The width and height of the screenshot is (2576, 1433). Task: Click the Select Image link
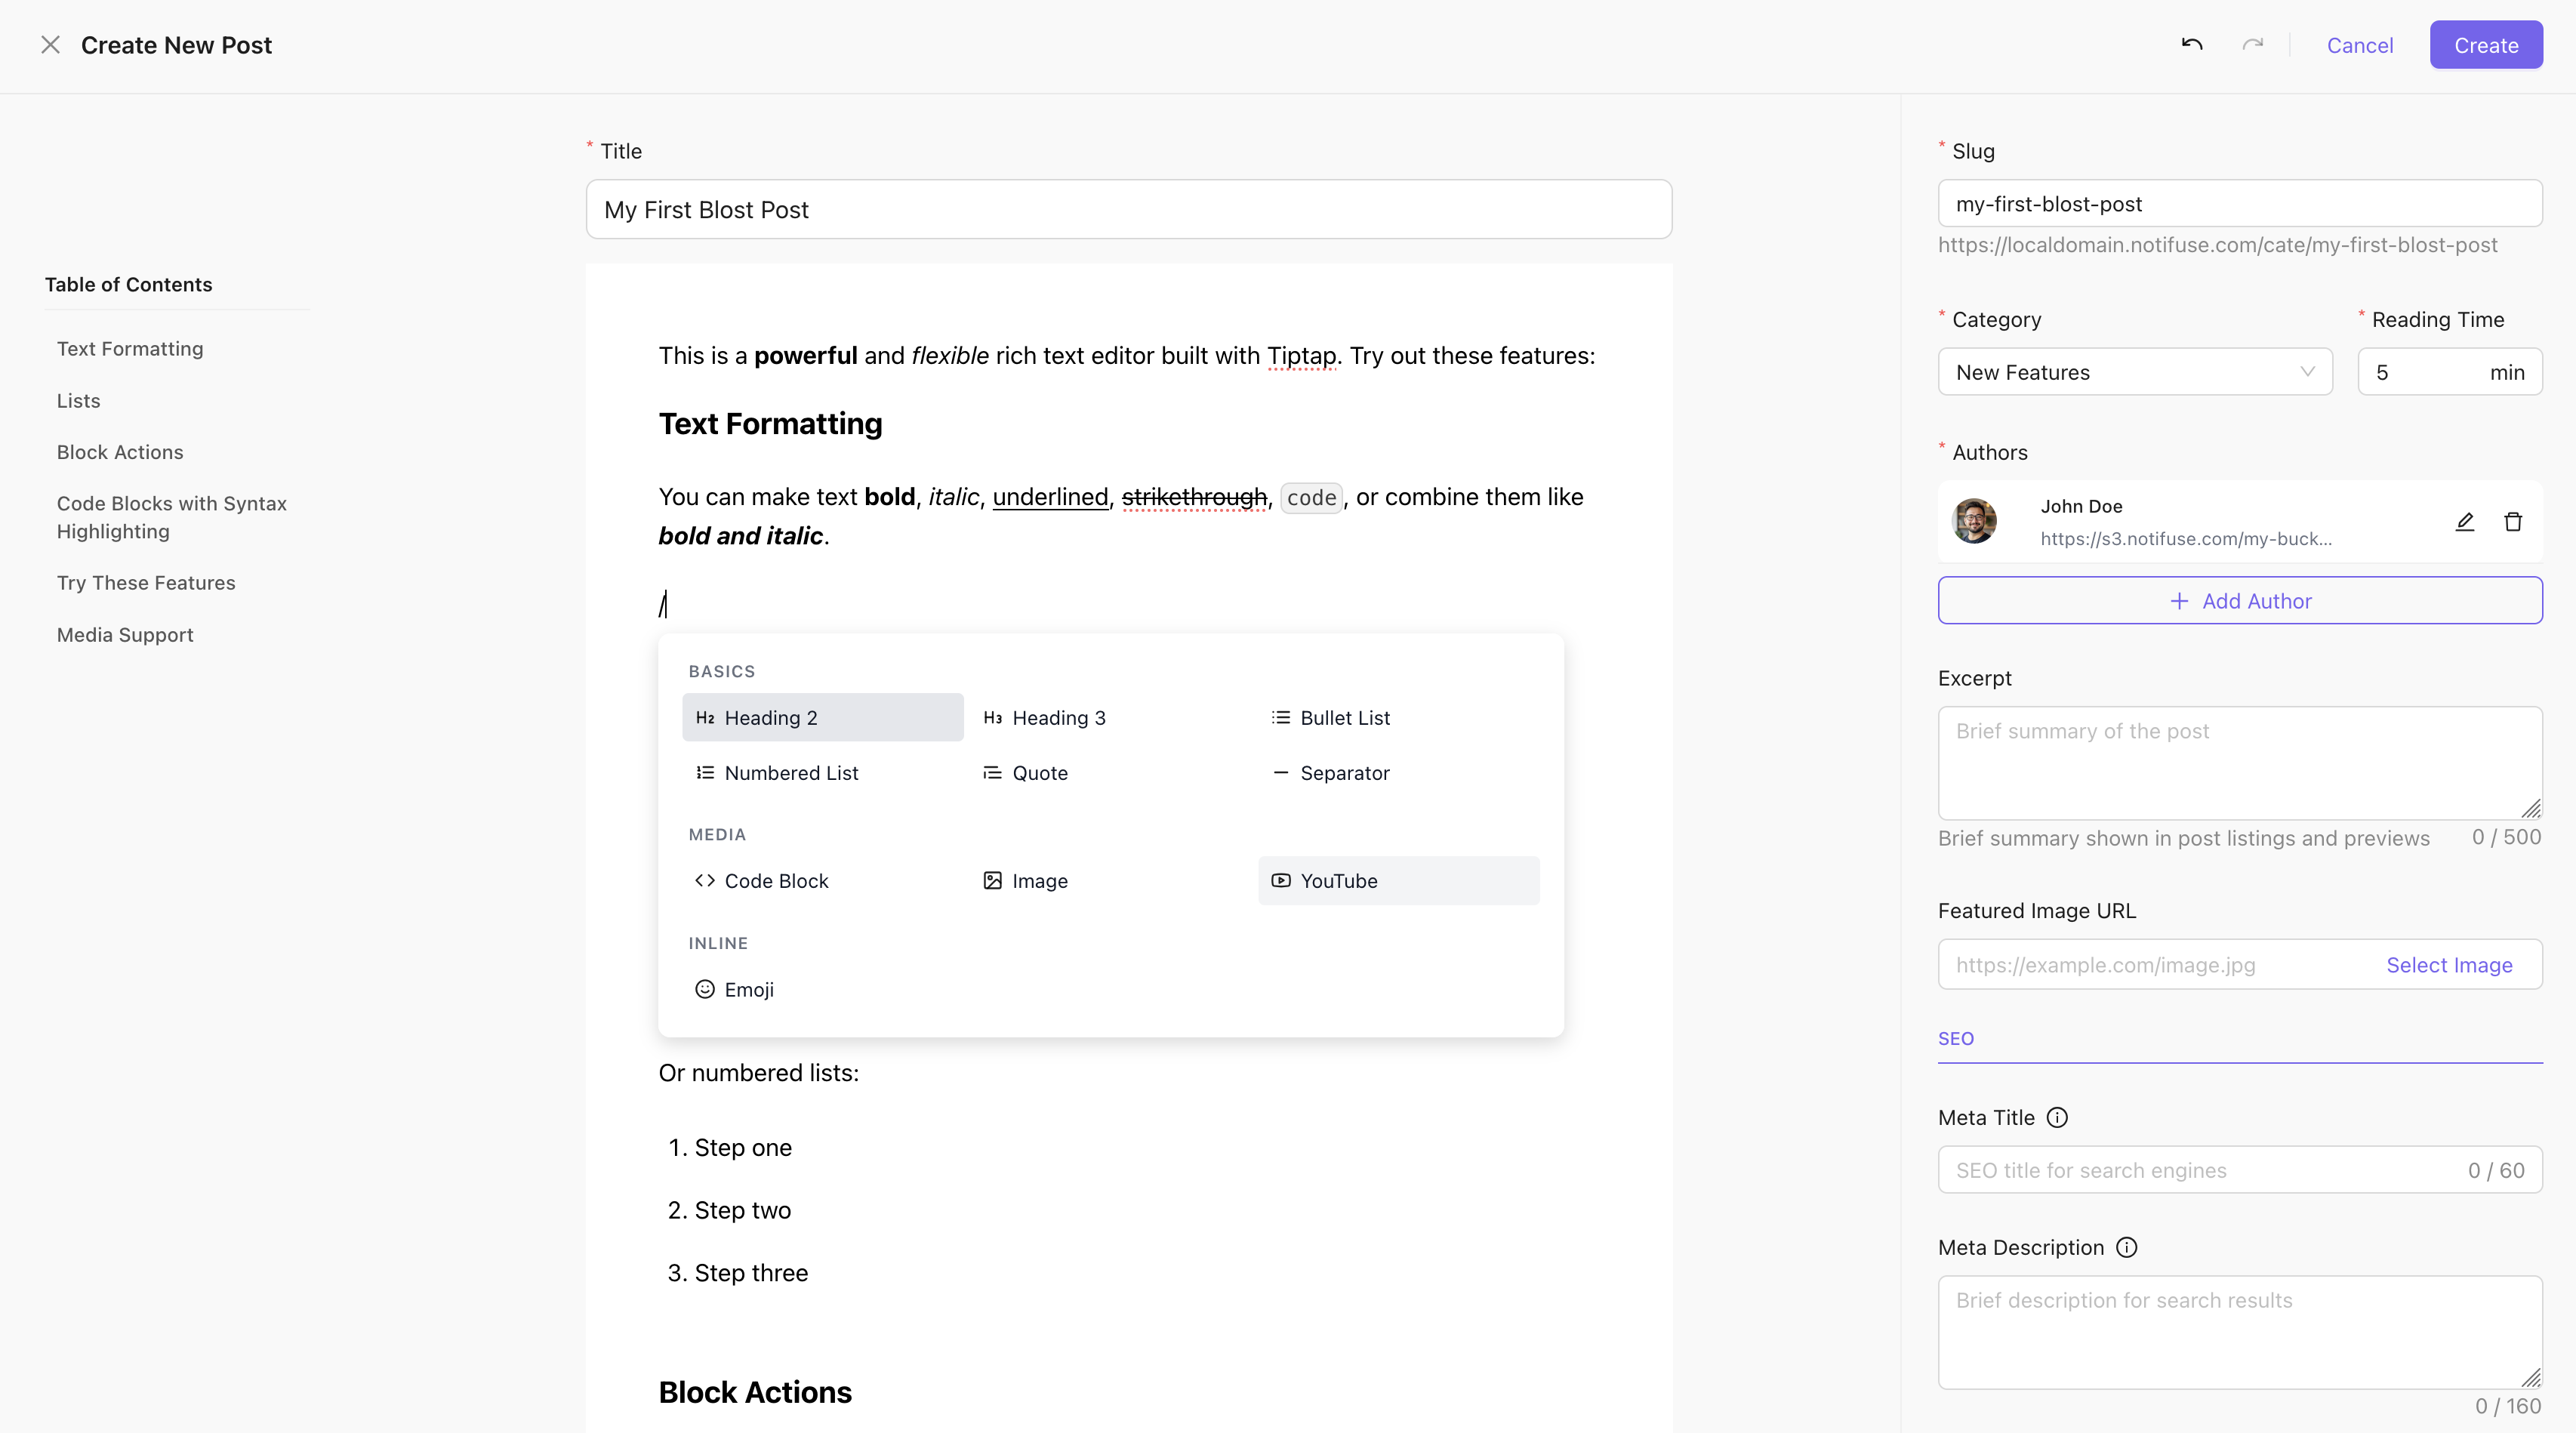pyautogui.click(x=2449, y=964)
